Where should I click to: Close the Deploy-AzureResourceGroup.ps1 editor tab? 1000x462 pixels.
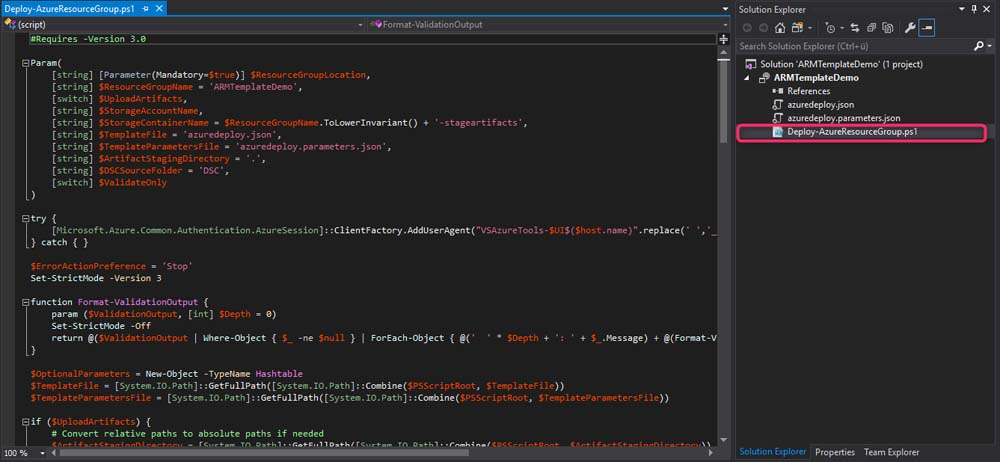(160, 9)
